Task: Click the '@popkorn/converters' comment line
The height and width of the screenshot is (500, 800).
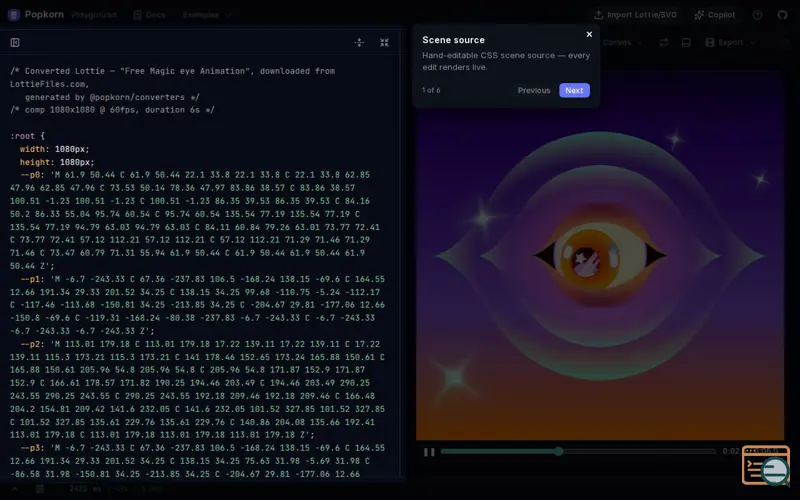Action: point(112,97)
